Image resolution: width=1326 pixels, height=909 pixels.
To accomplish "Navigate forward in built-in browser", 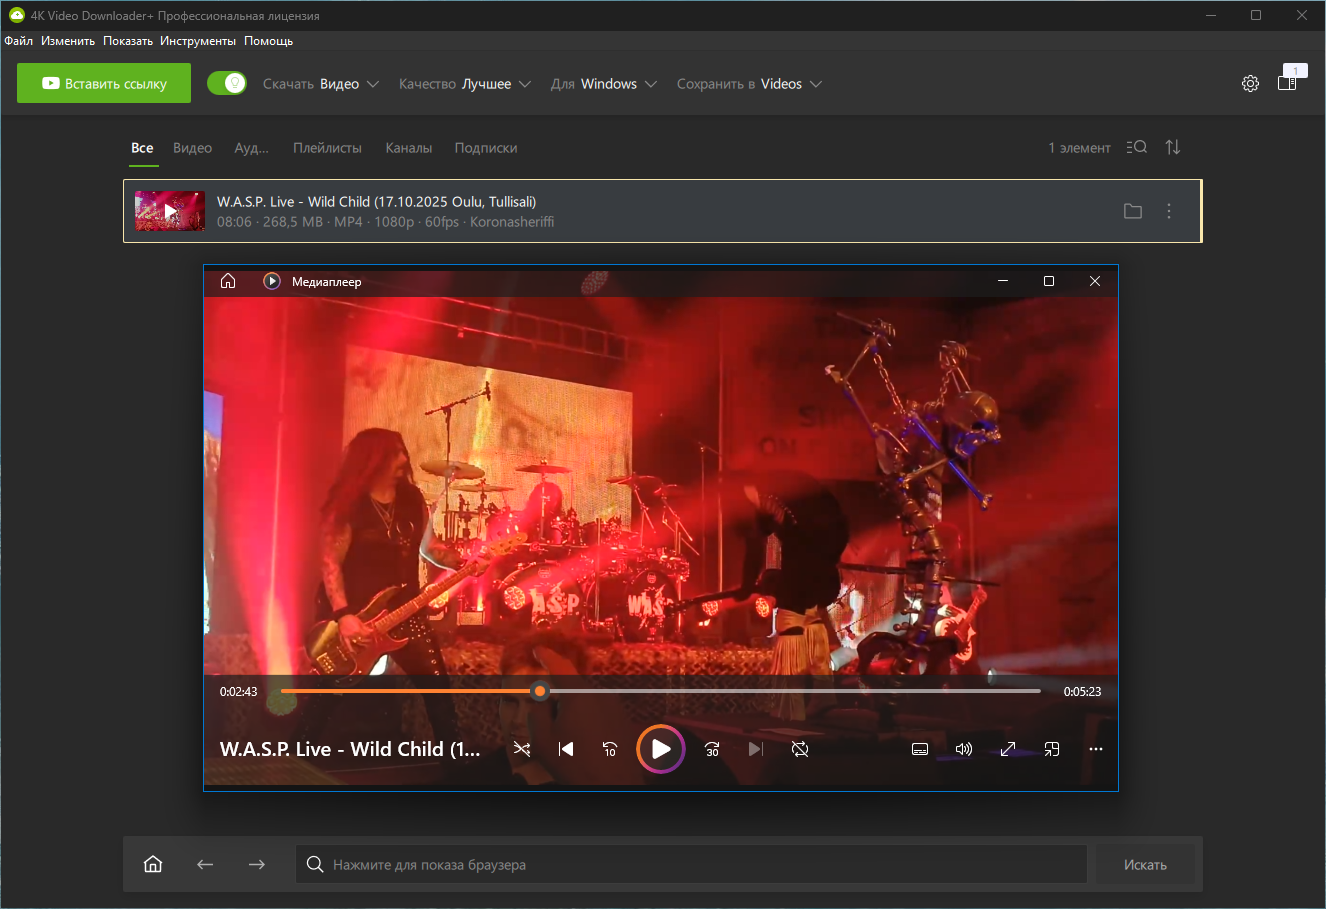I will (x=257, y=864).
